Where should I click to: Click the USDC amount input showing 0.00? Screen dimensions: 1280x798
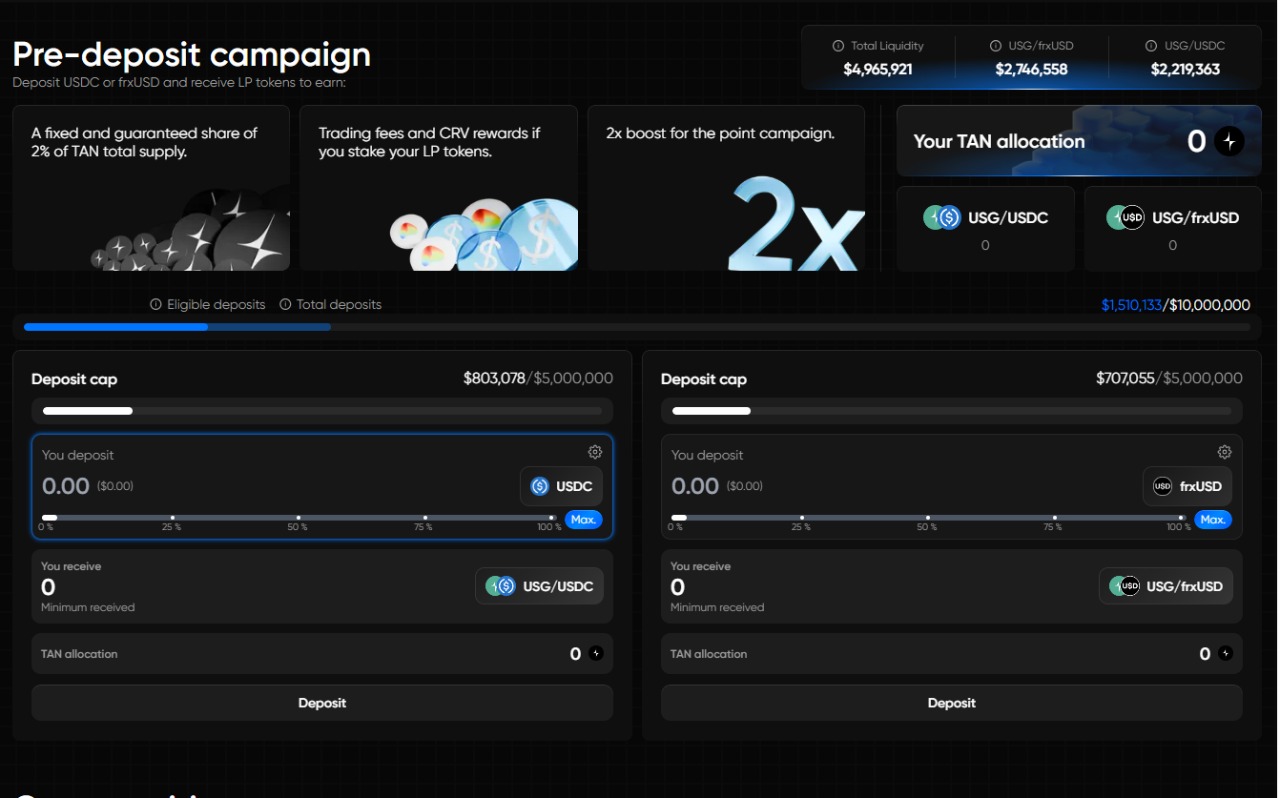coord(66,486)
